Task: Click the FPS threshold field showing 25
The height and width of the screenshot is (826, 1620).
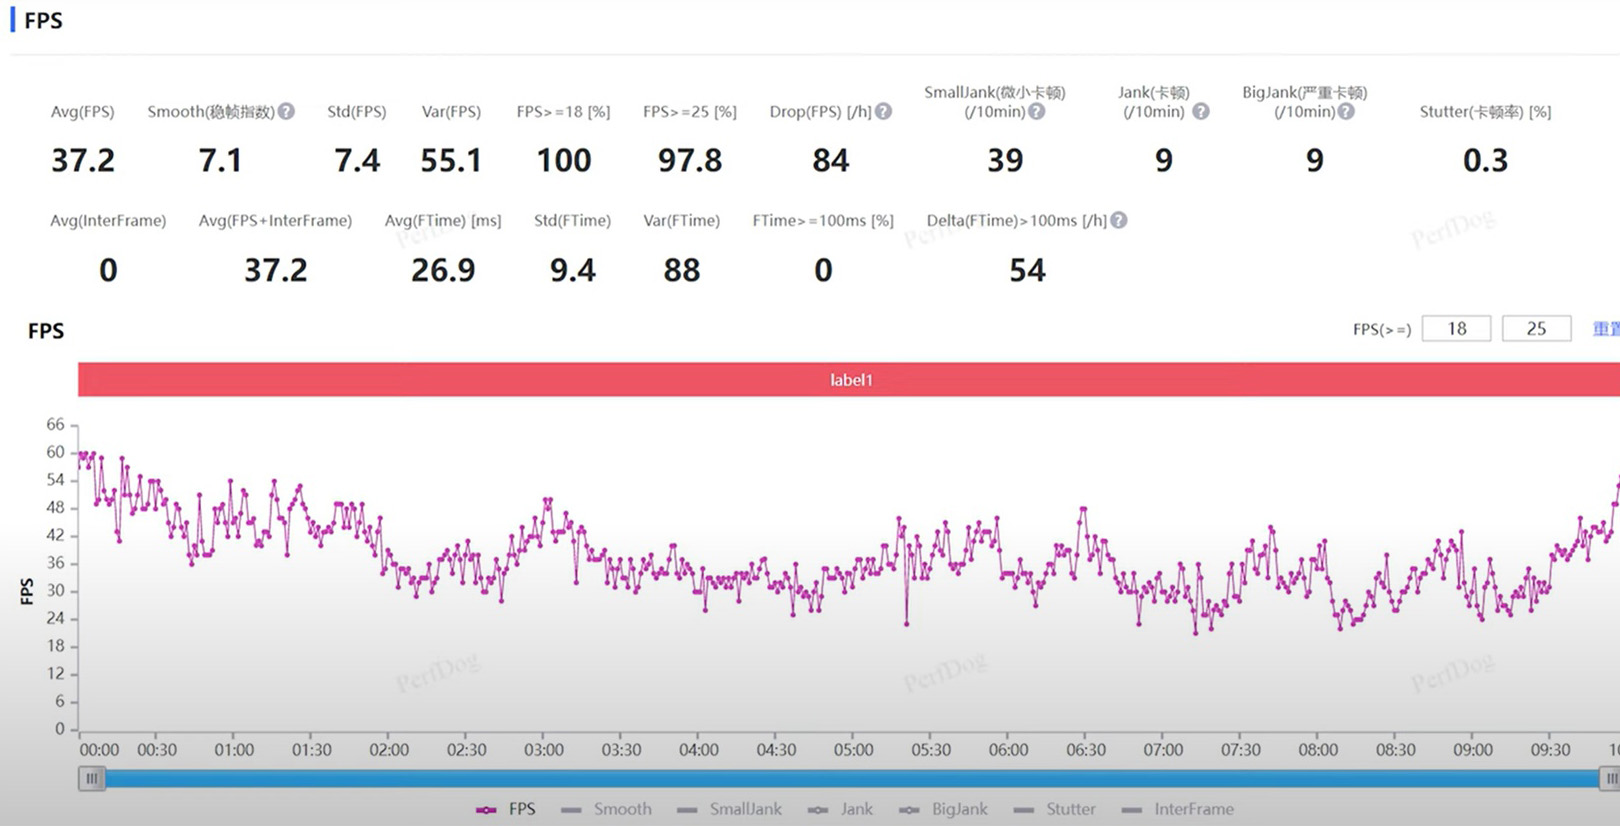Action: 1536,329
